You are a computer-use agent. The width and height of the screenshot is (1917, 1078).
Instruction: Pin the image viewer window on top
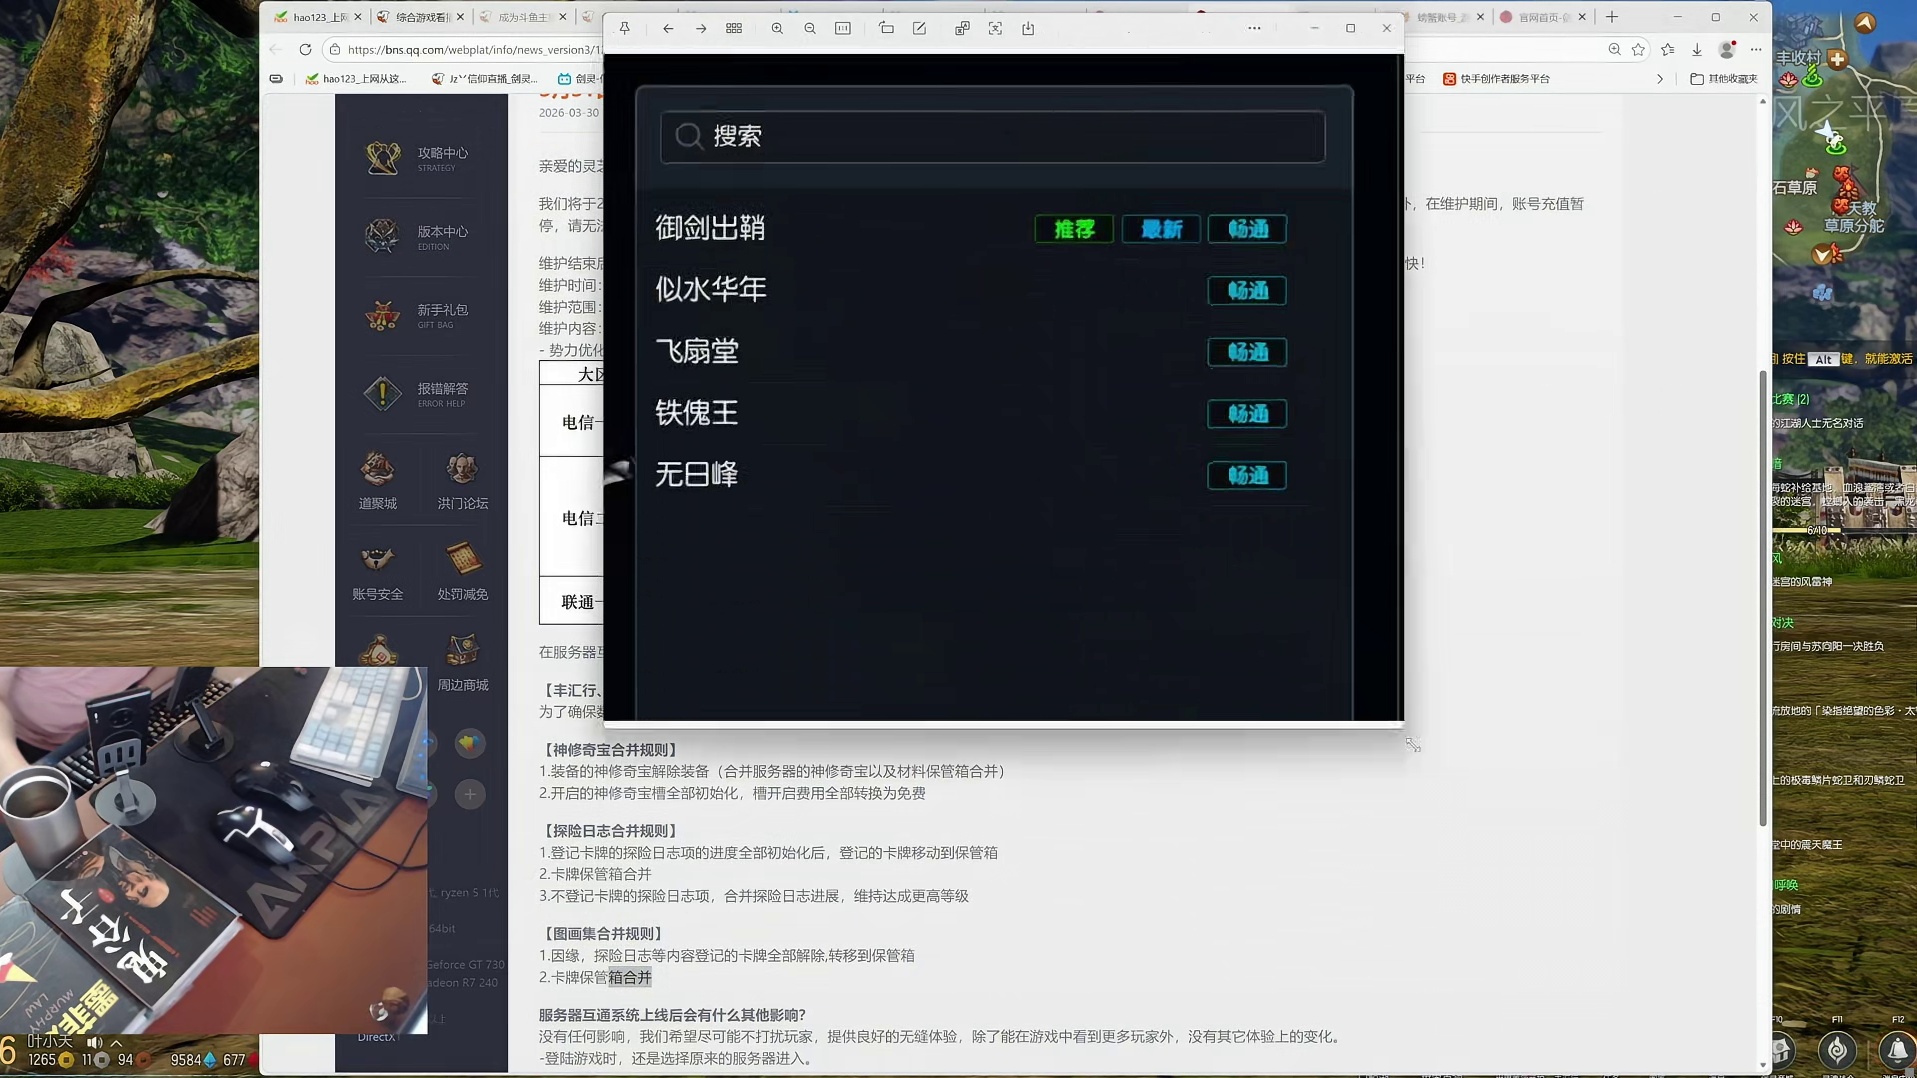click(625, 29)
